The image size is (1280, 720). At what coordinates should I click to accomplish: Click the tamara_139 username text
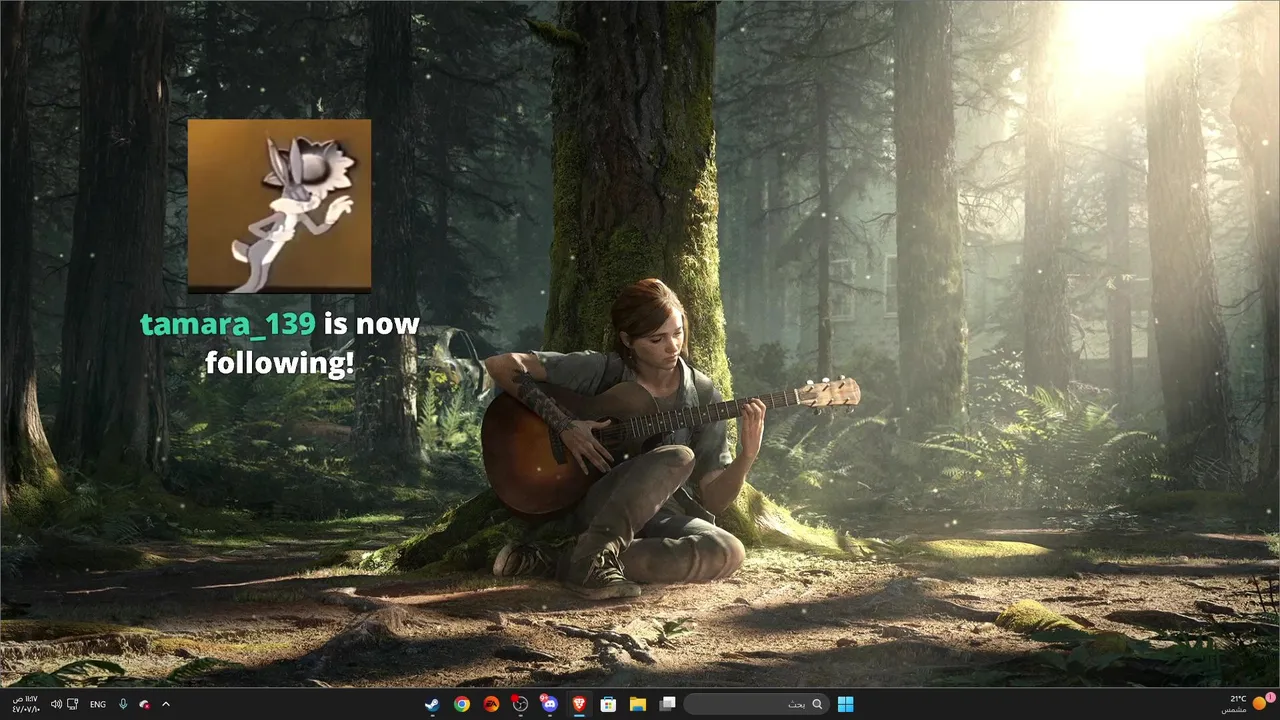[x=228, y=324]
